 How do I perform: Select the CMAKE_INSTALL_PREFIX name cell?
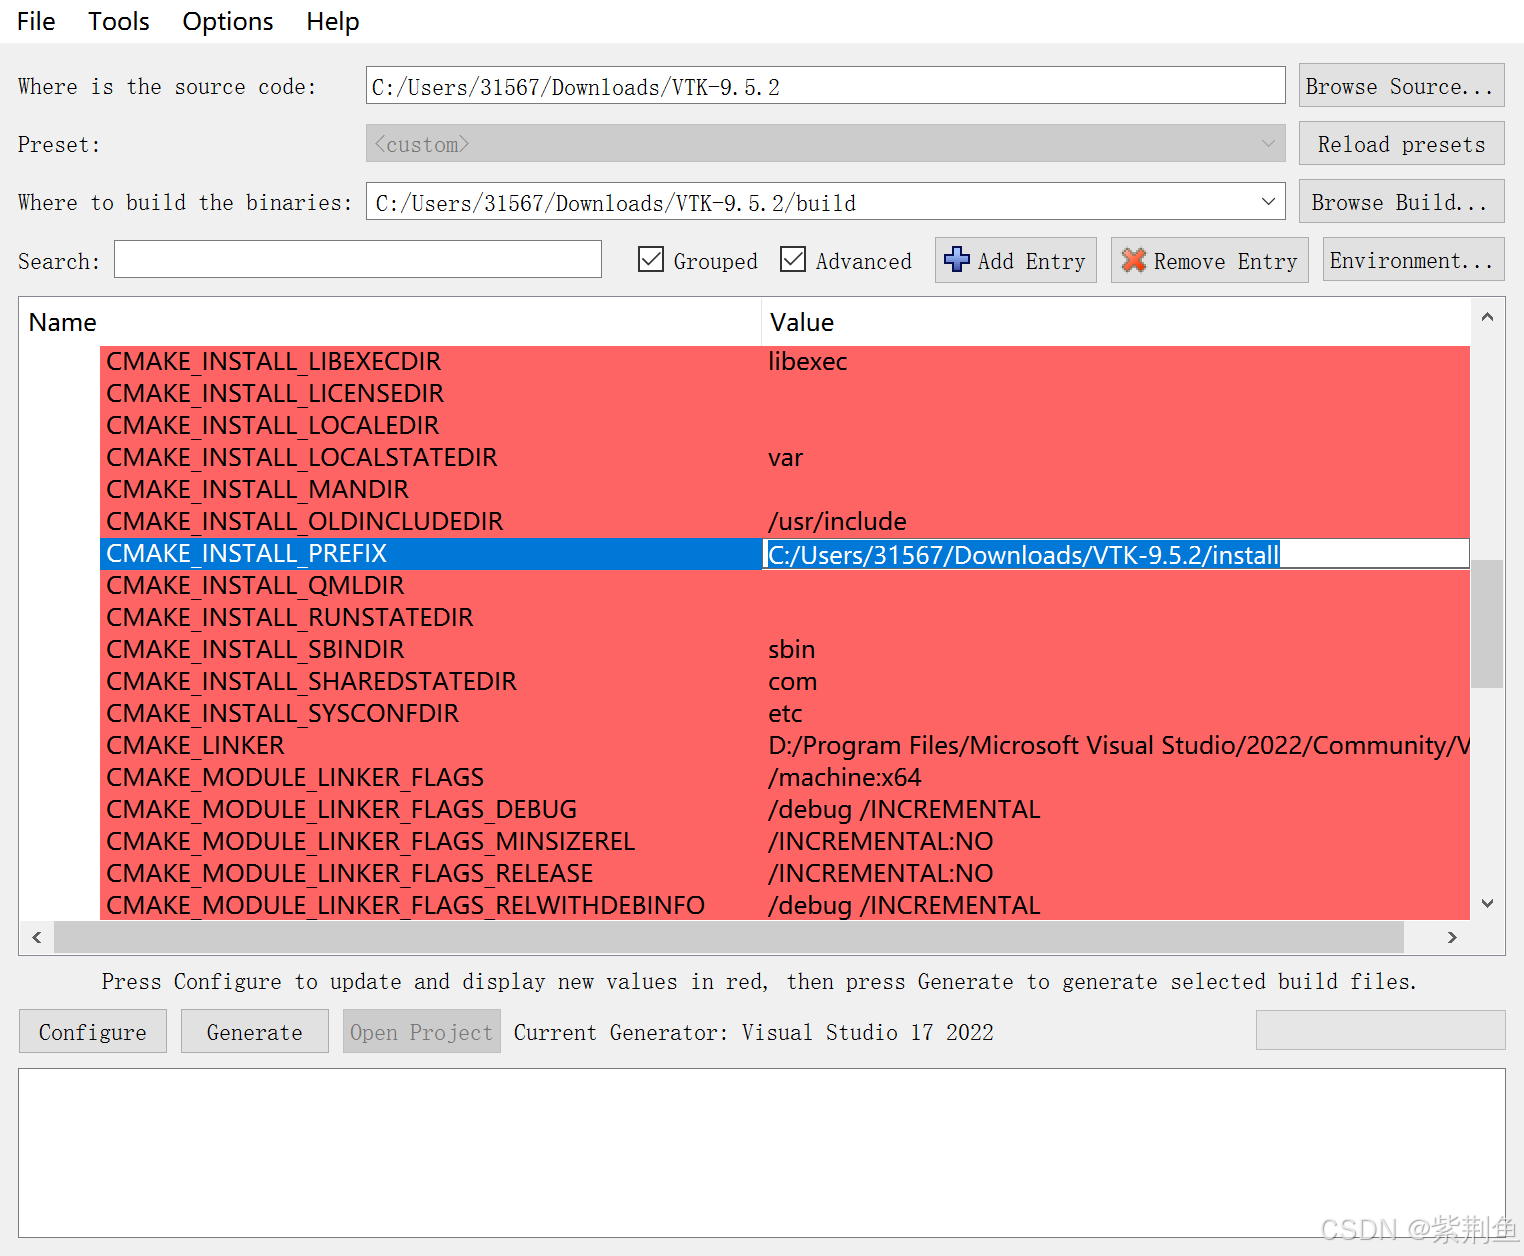click(431, 553)
